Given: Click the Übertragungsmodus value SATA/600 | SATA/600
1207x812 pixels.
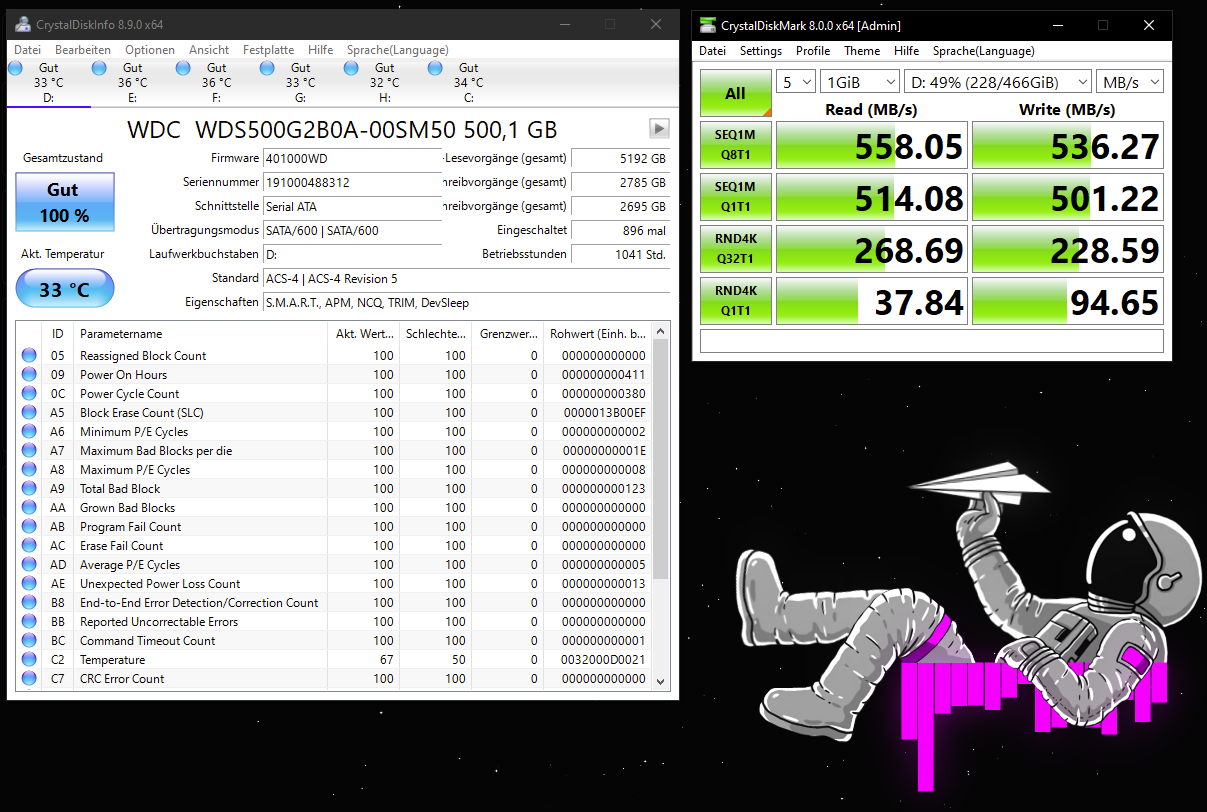Looking at the screenshot, I should [352, 230].
